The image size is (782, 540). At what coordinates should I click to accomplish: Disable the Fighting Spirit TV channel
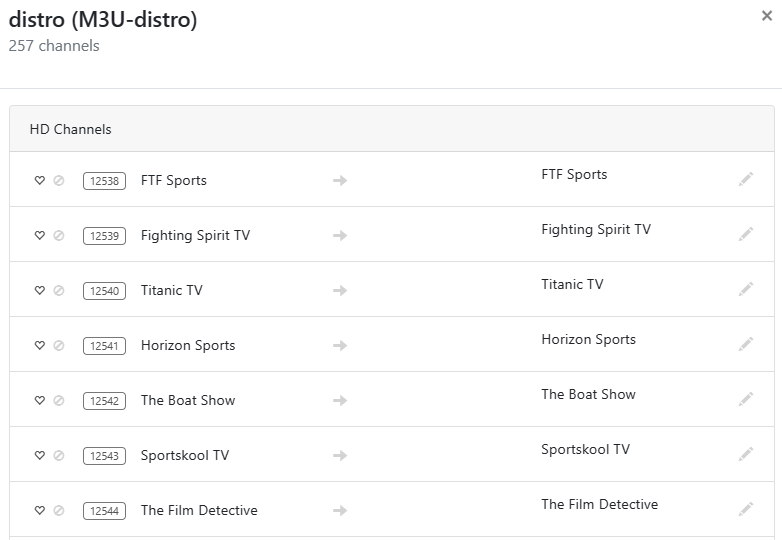58,236
